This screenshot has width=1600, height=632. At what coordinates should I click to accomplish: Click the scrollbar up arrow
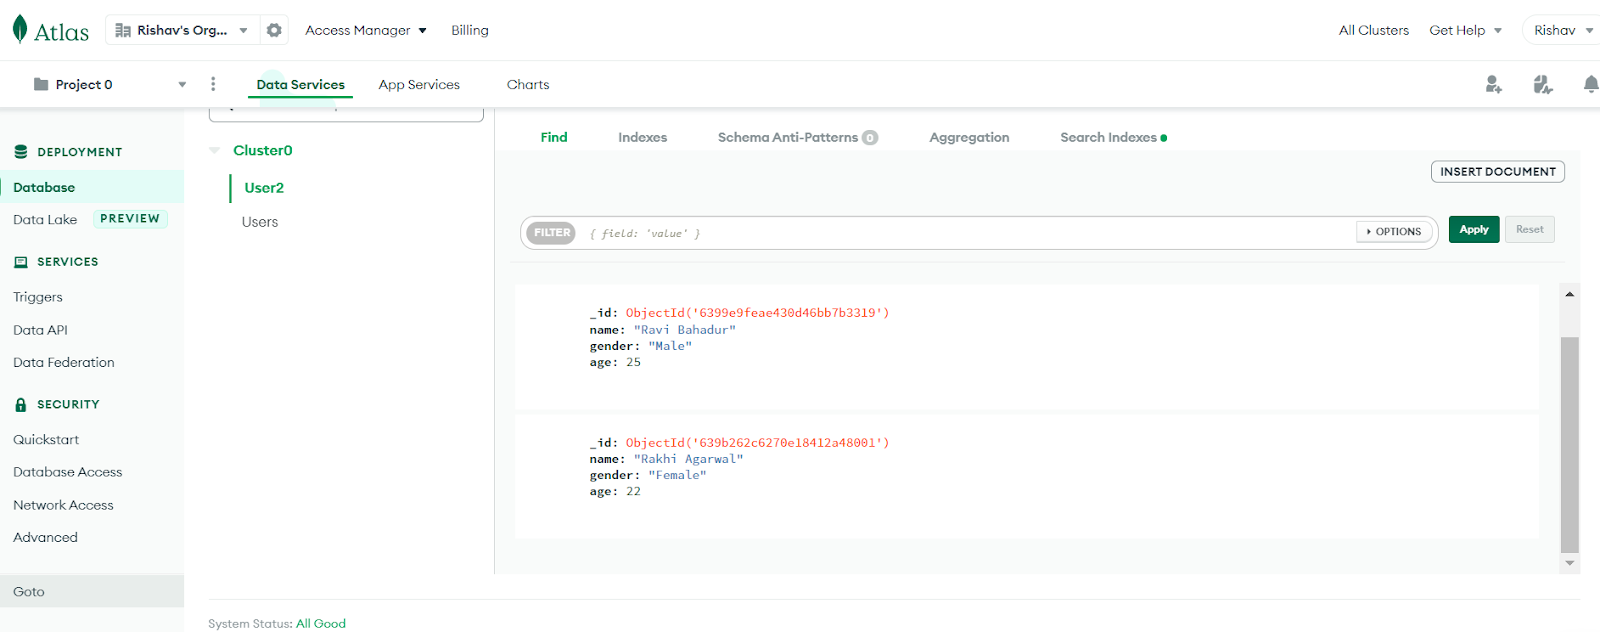1570,294
